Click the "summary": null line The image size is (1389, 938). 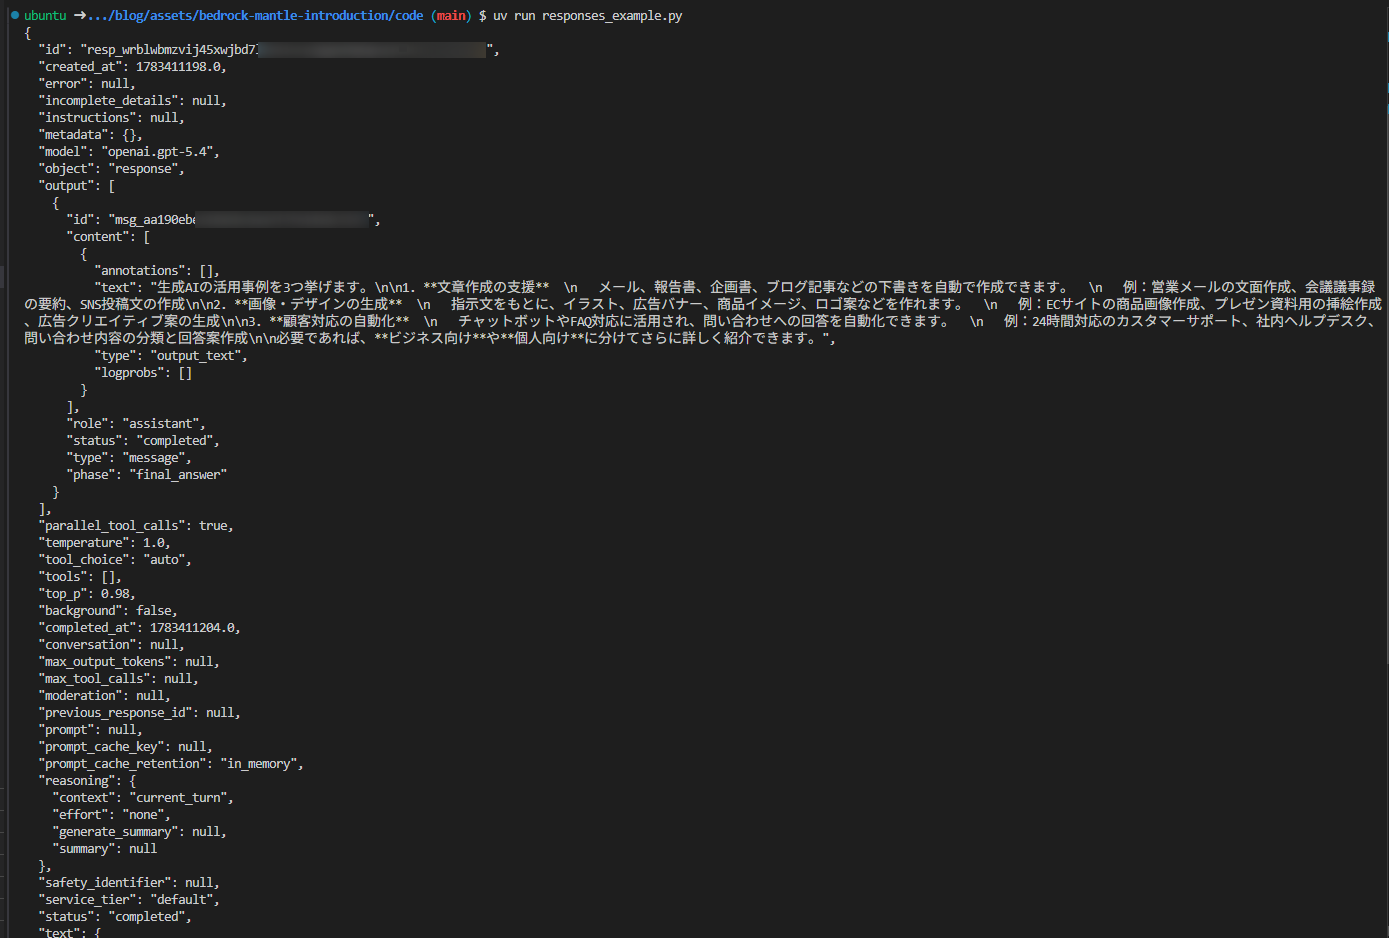coord(105,849)
